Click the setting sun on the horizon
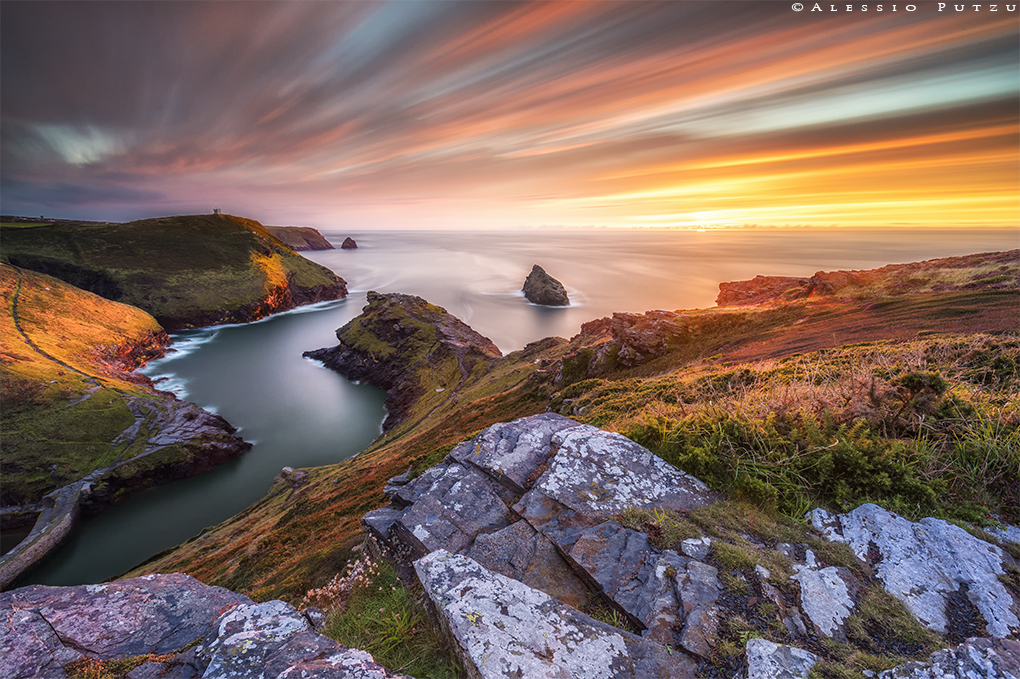Image resolution: width=1020 pixels, height=679 pixels. pos(701,228)
